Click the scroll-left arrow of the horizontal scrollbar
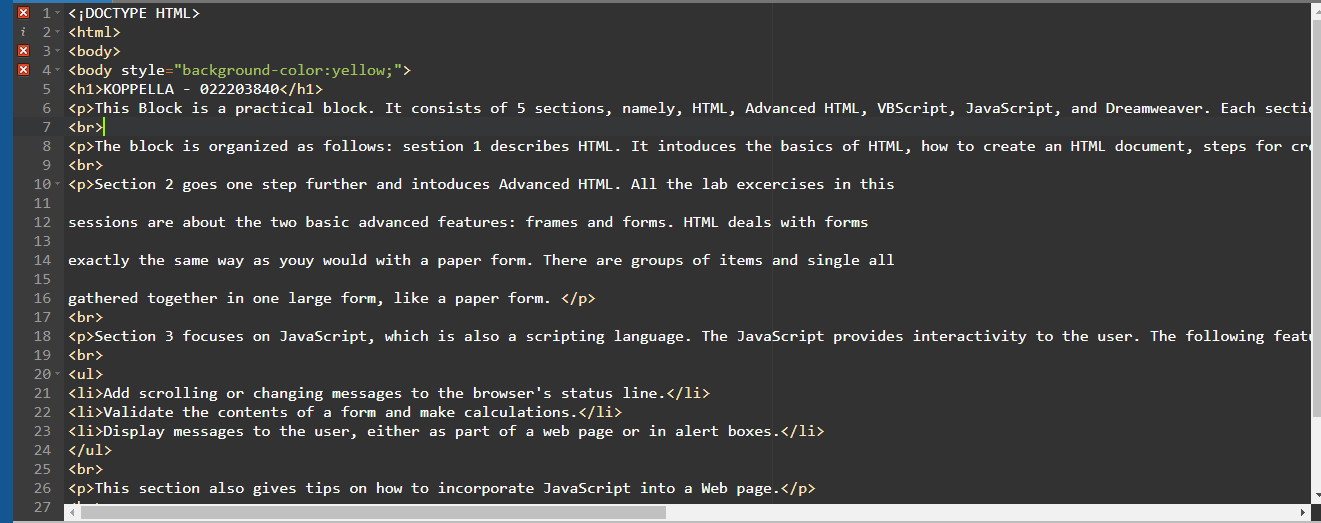The width and height of the screenshot is (1321, 523). click(x=71, y=512)
